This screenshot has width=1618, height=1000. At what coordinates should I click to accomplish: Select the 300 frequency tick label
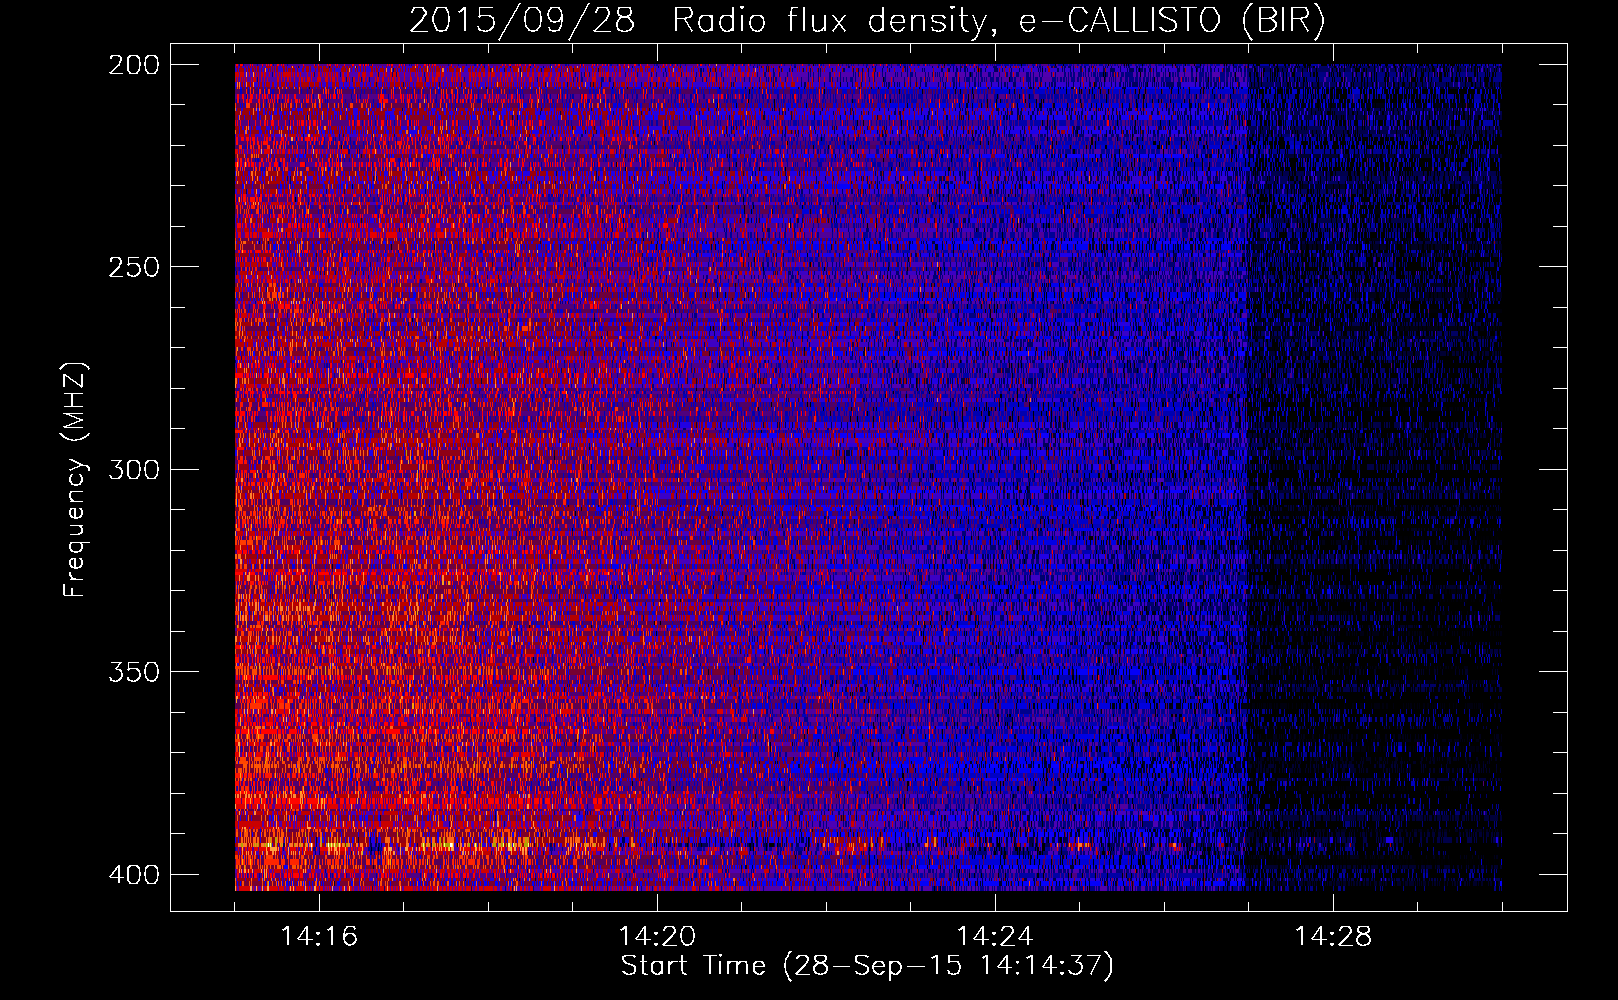(x=133, y=469)
